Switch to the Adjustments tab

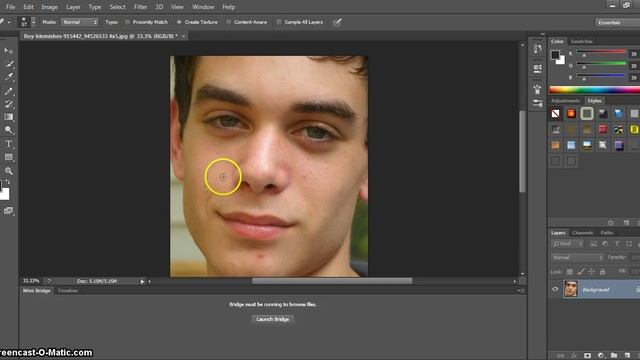tap(565, 100)
